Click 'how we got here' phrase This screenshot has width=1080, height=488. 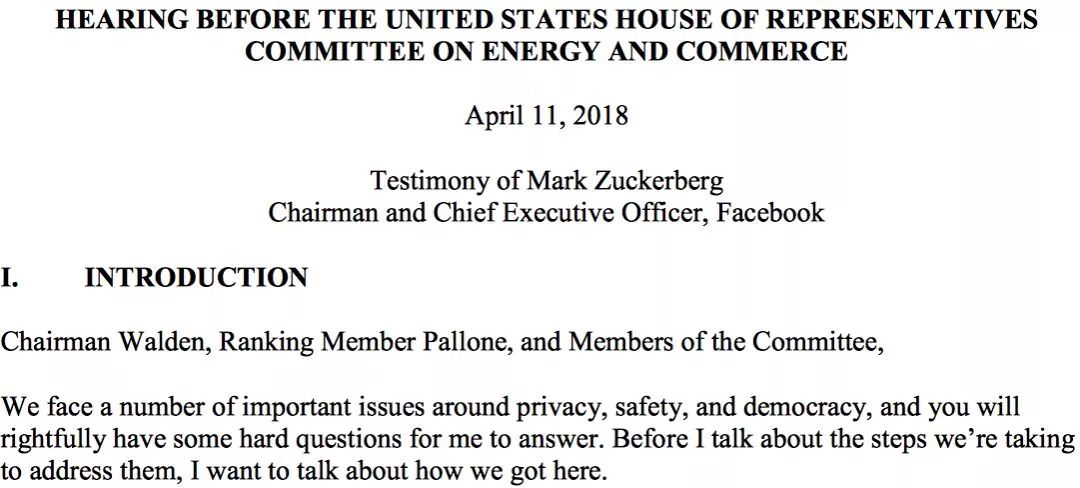pyautogui.click(x=522, y=471)
